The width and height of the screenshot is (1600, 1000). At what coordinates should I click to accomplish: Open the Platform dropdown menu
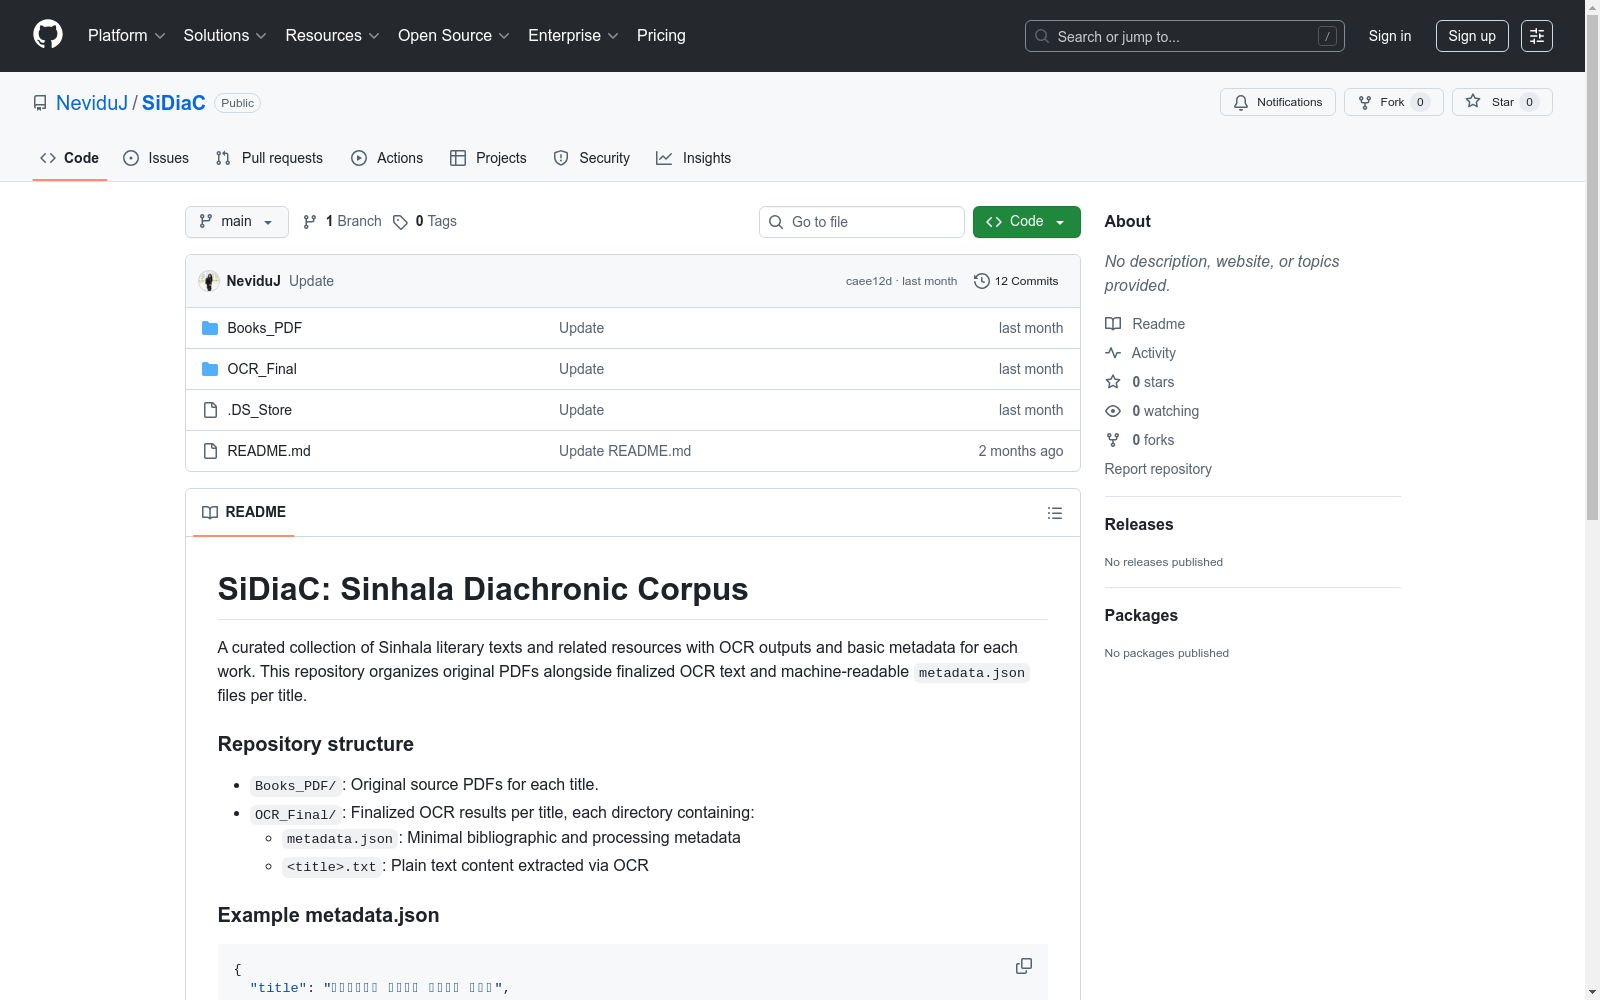click(126, 36)
